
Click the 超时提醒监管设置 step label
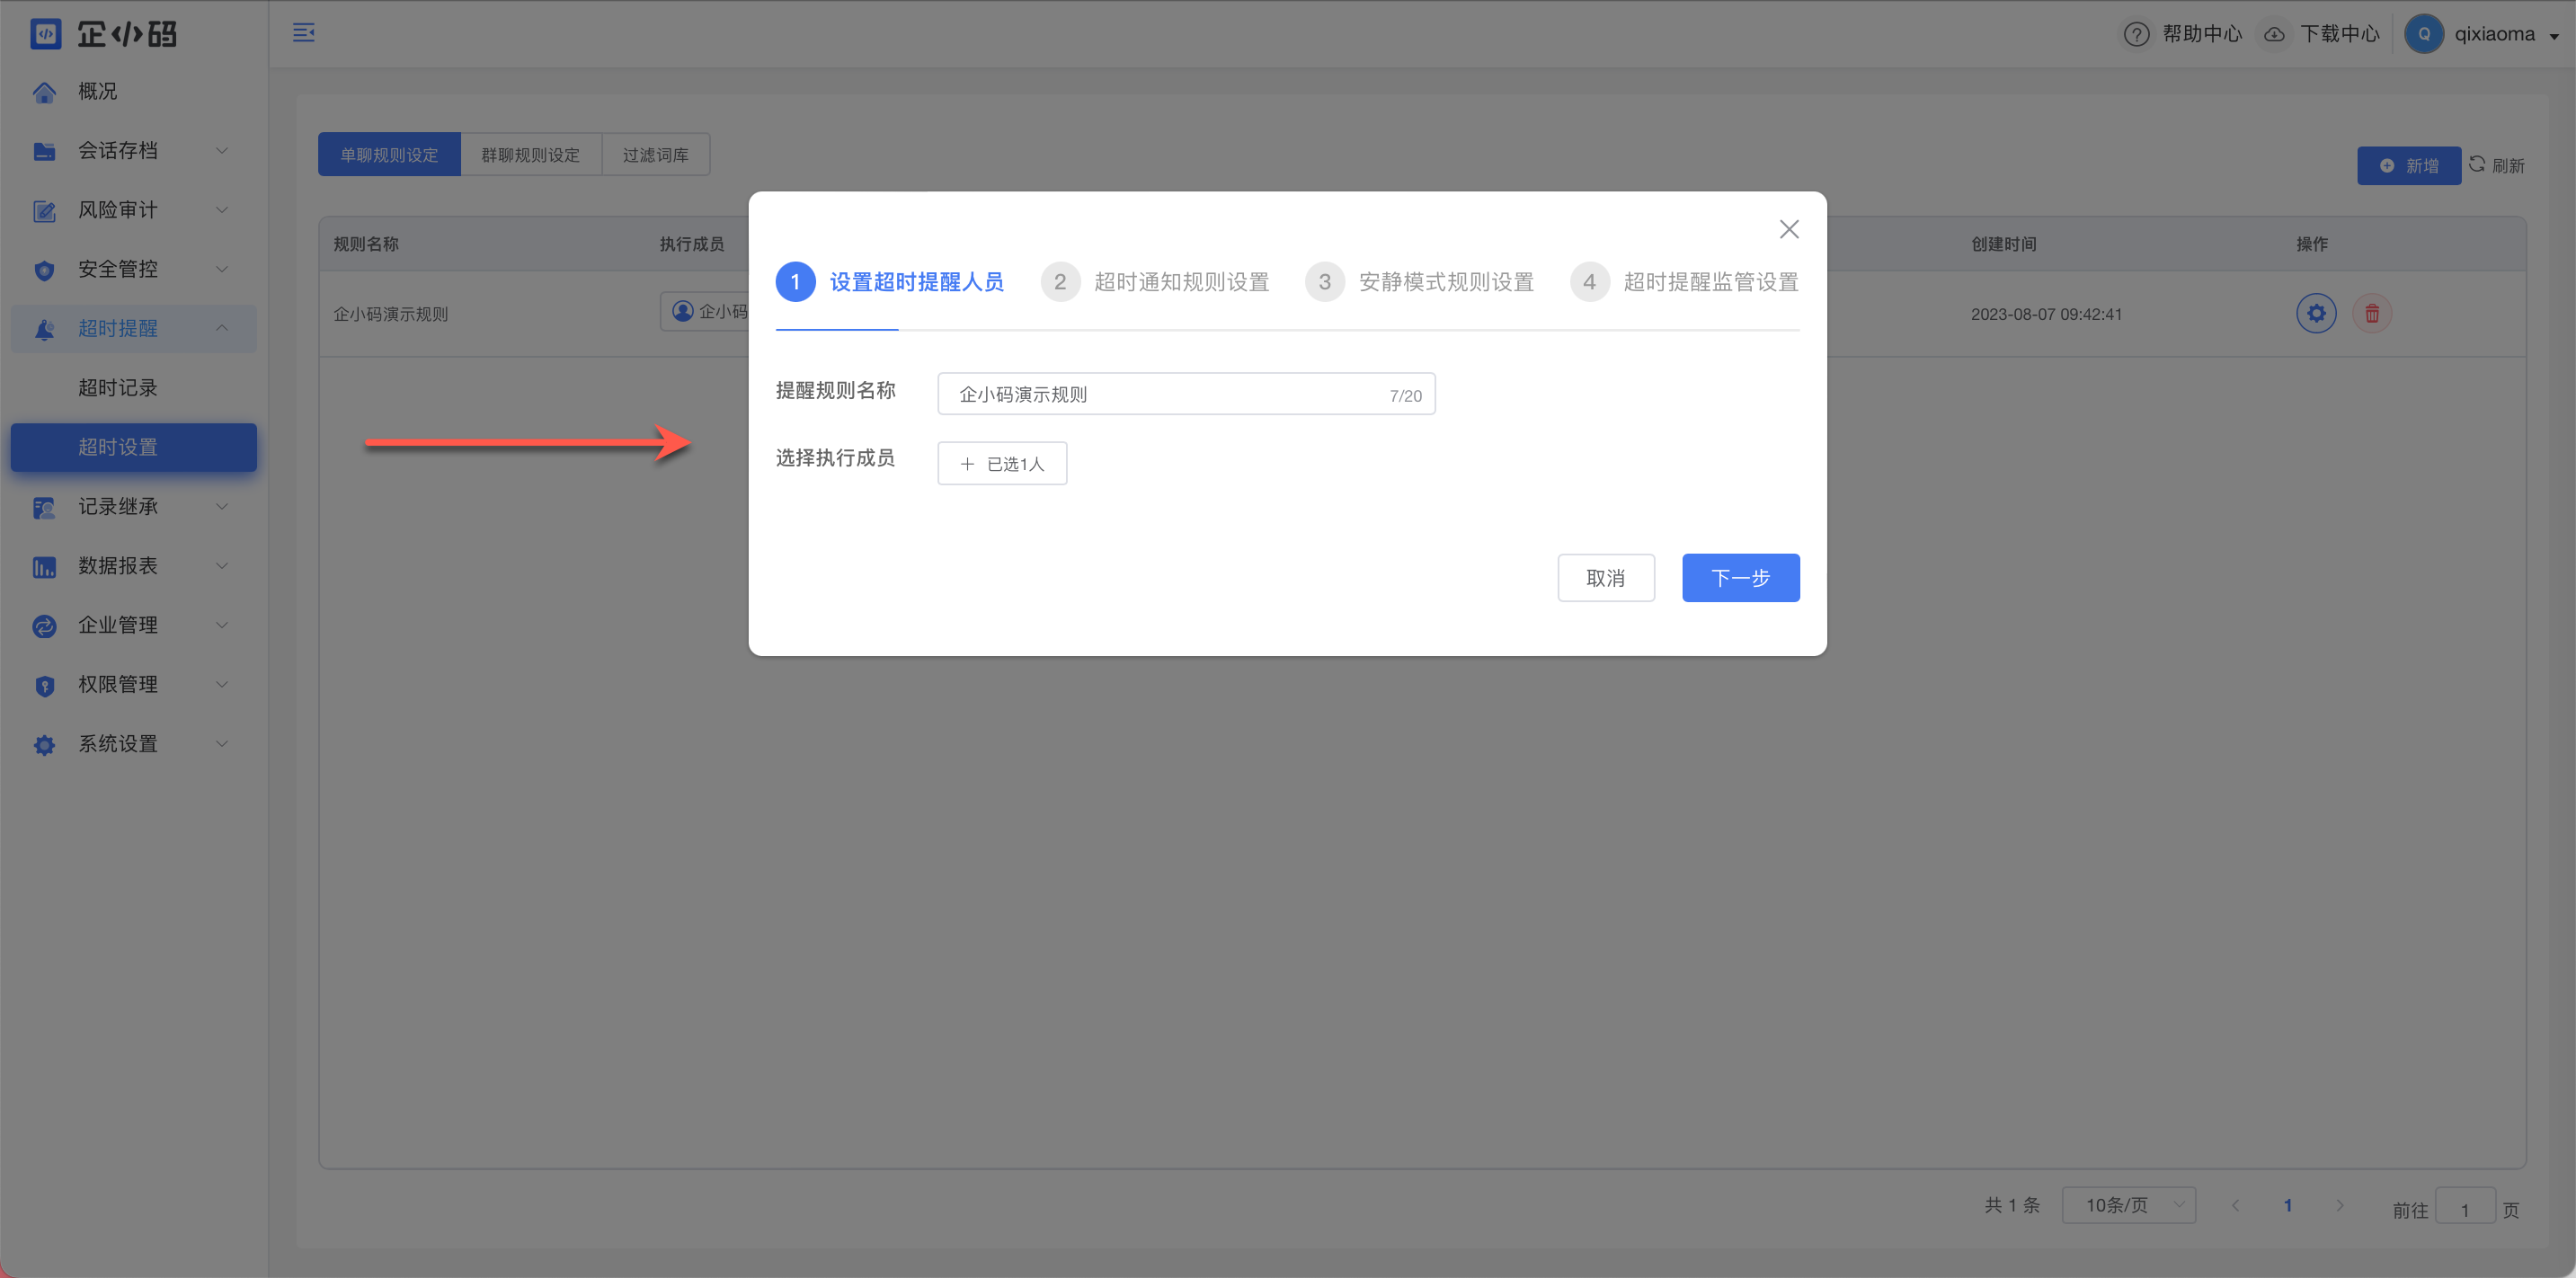pyautogui.click(x=1711, y=282)
